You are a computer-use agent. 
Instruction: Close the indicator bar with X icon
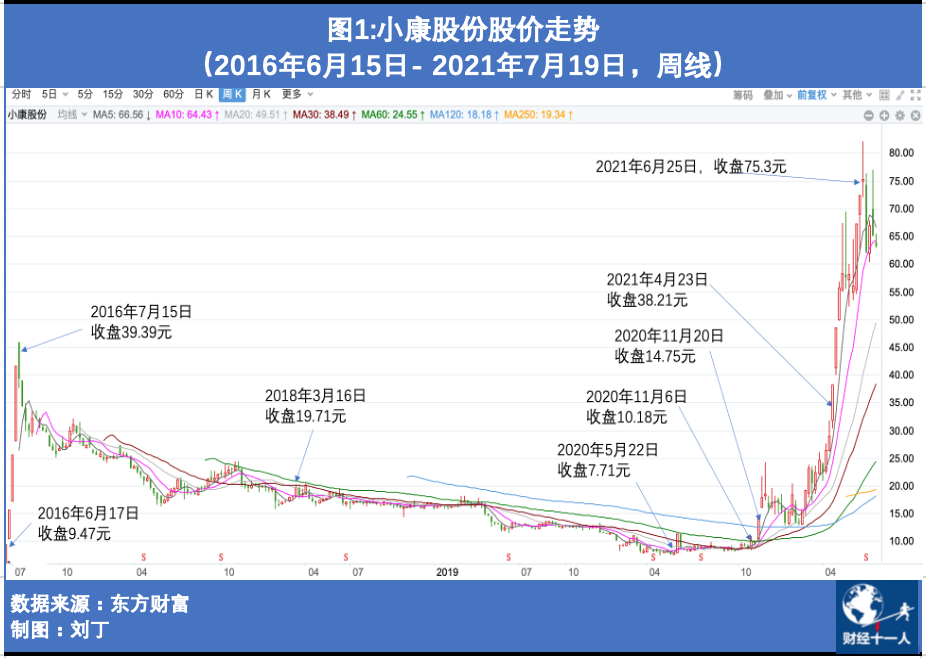coord(915,115)
